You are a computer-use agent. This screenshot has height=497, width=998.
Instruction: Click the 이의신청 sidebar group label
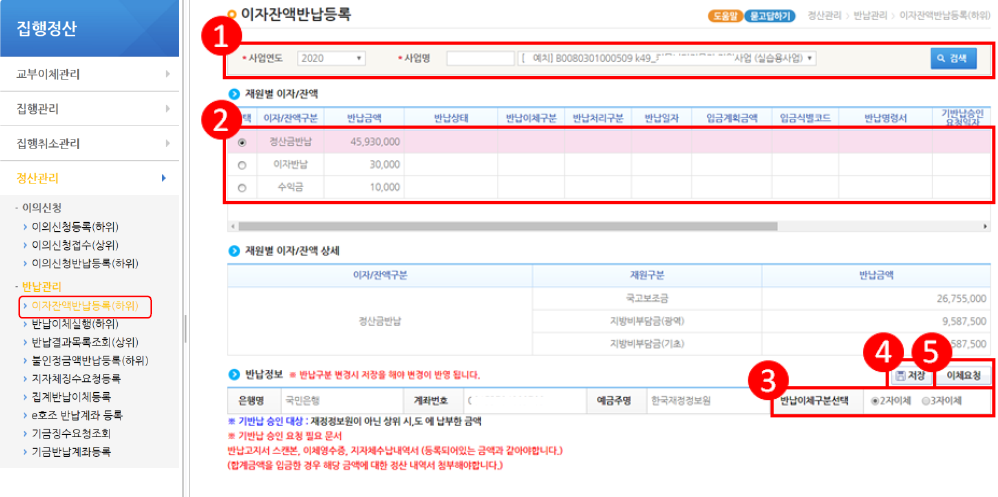tap(42, 208)
